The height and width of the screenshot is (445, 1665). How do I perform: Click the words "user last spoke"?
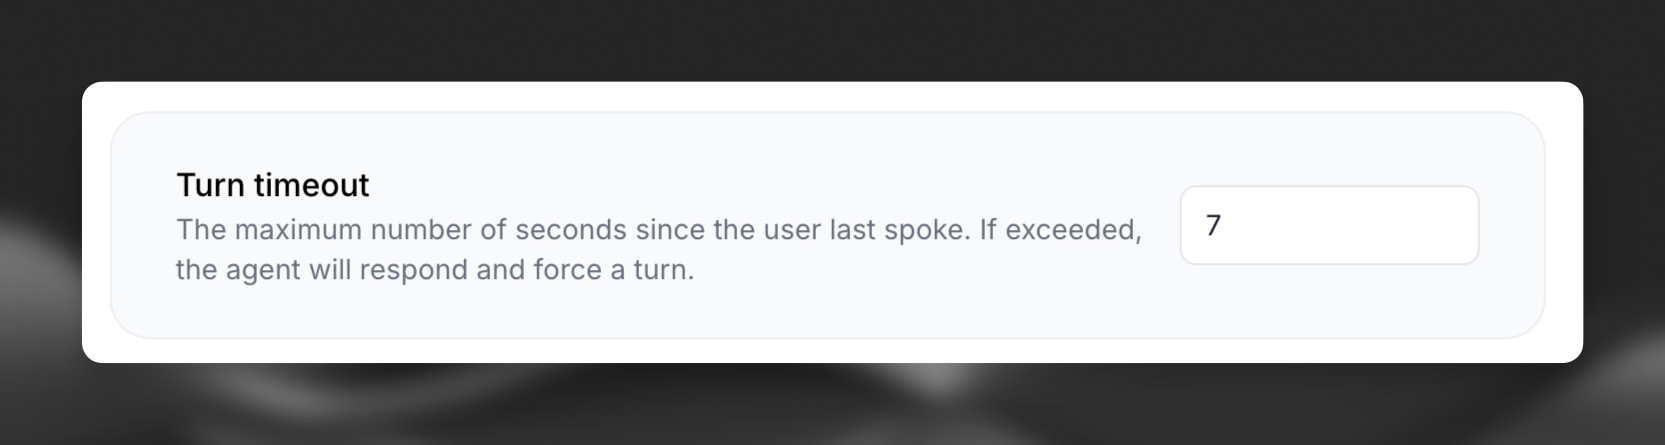click(866, 230)
